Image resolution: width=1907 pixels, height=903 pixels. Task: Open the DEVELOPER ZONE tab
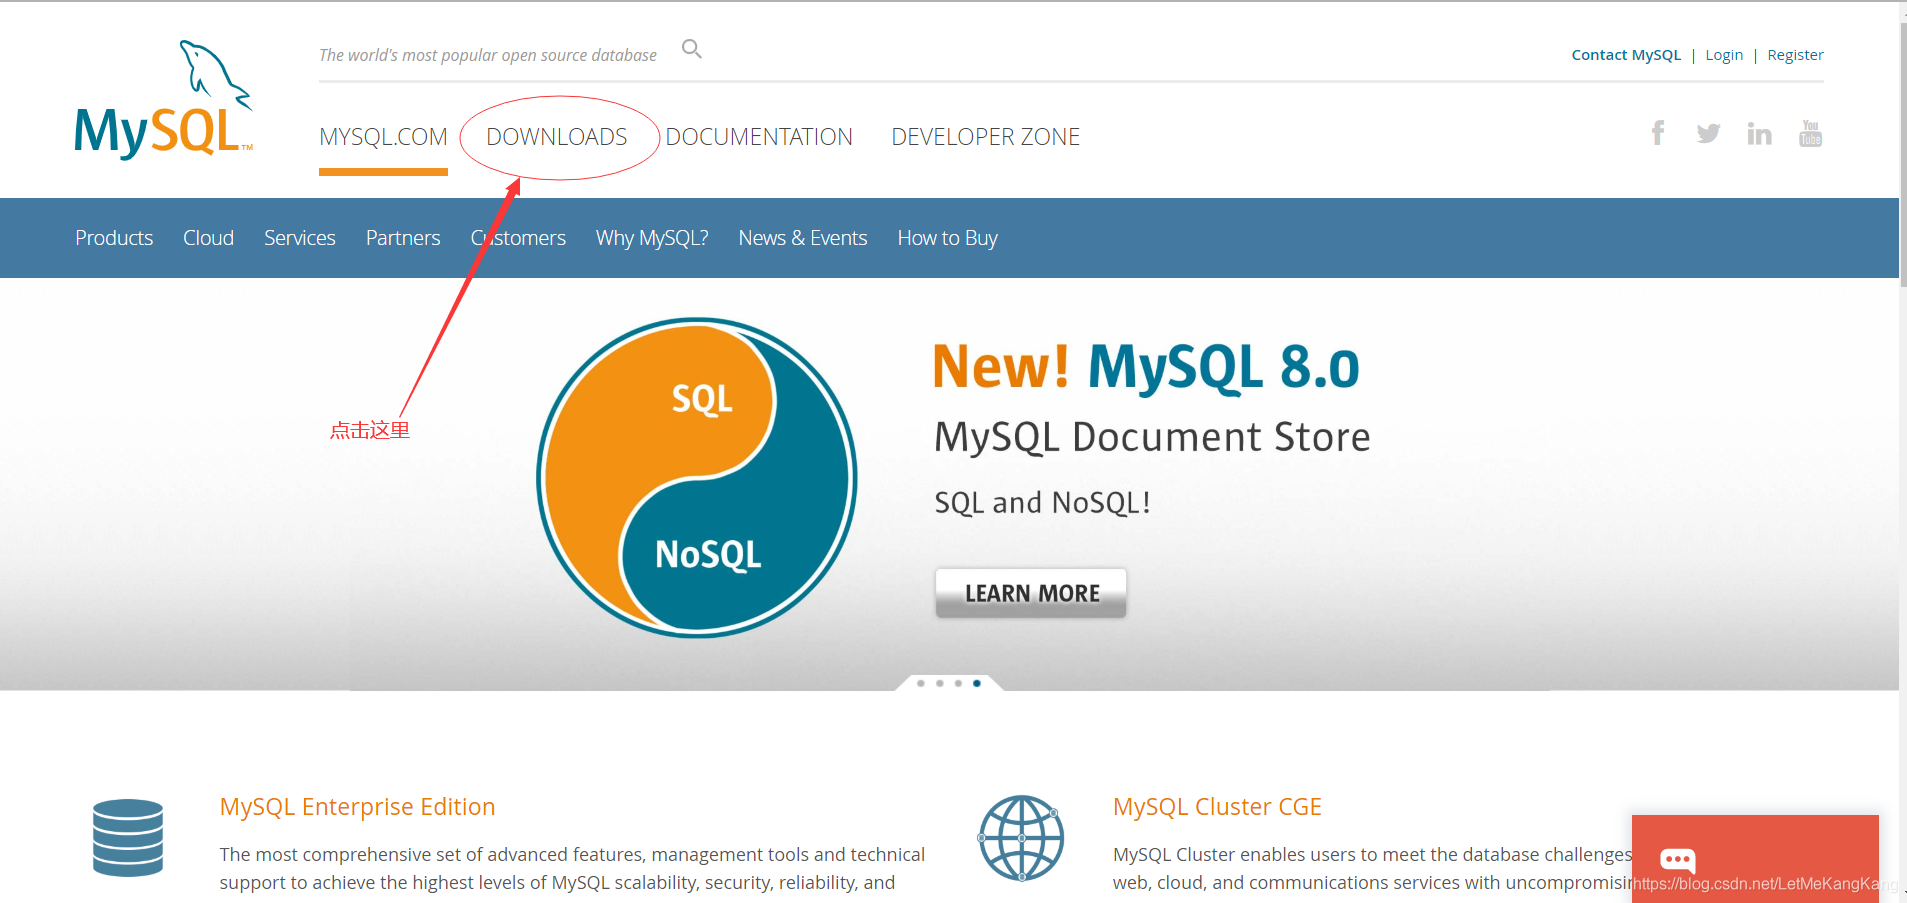pos(986,137)
